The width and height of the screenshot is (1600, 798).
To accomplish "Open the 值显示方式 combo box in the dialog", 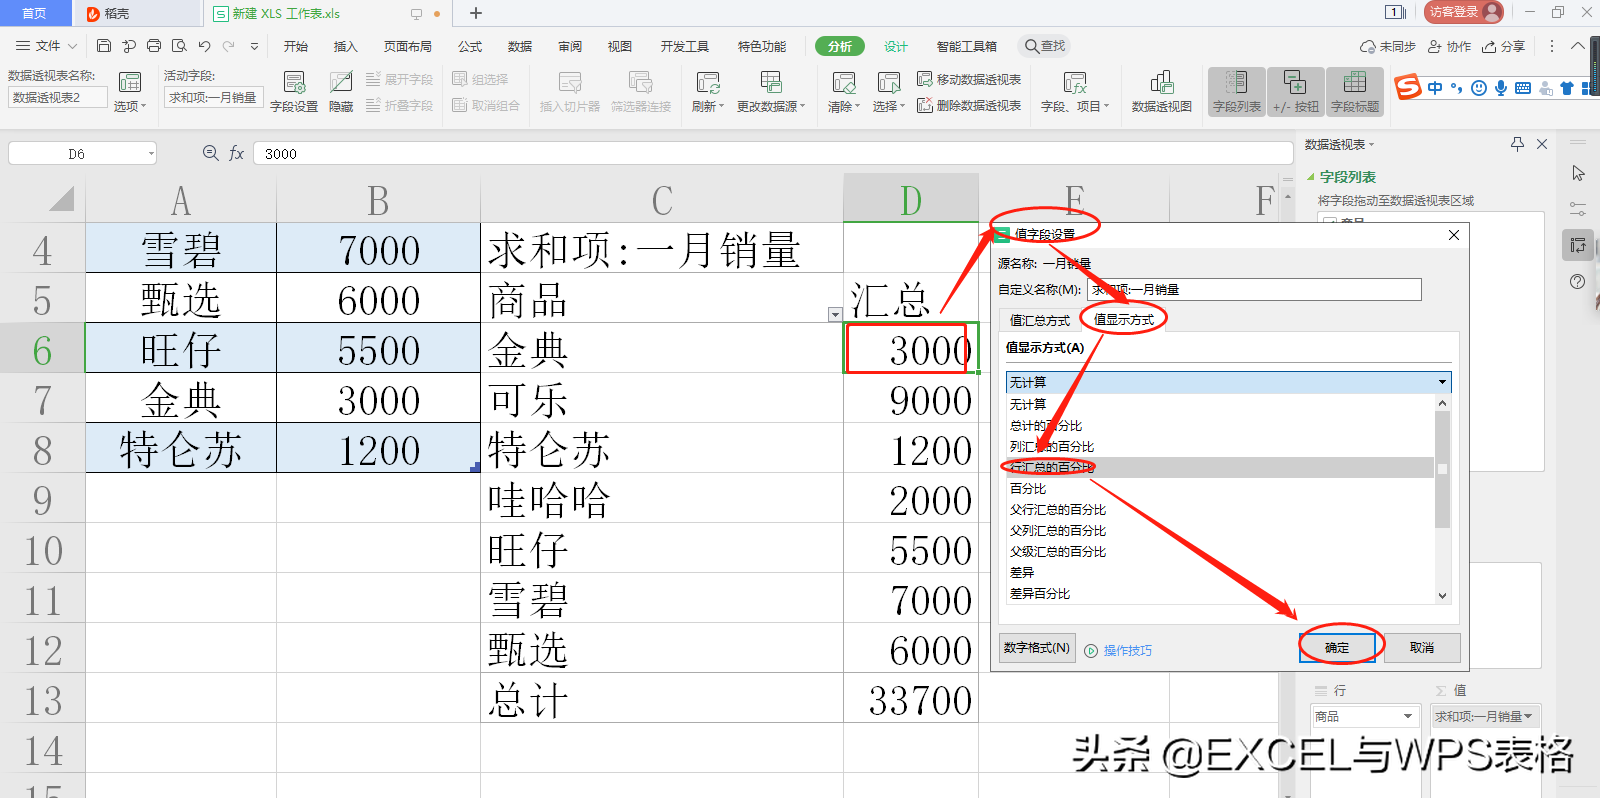I will coord(1228,382).
